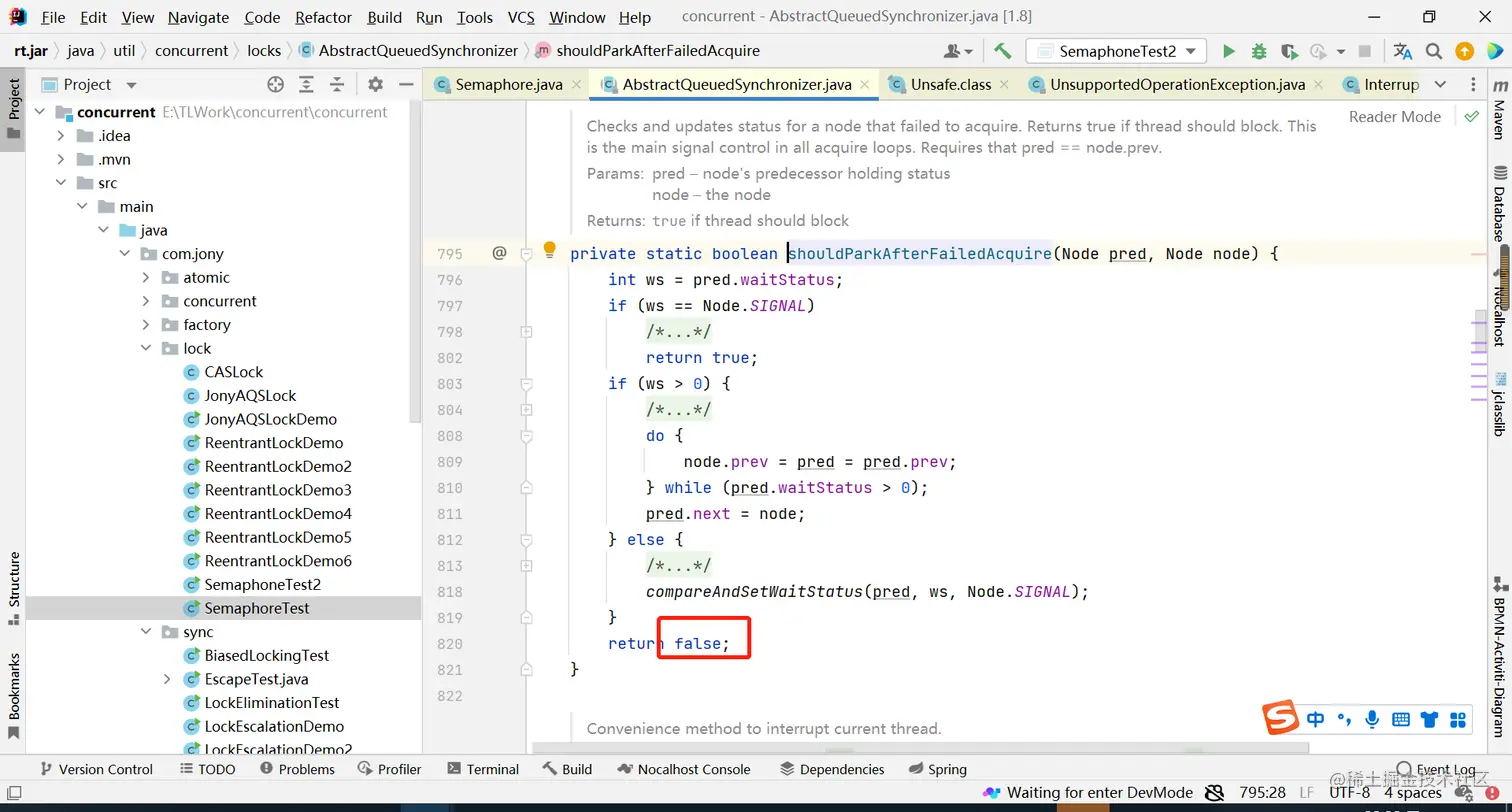Click the Sogou microphone voice input icon
1512x812 pixels.
pos(1373,719)
